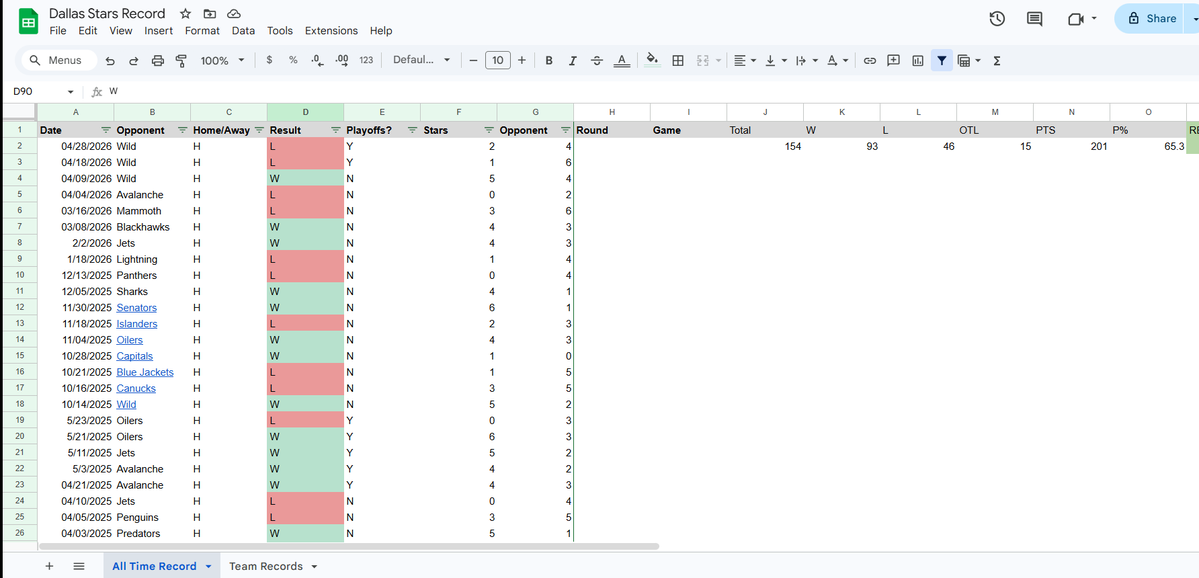Open the Data menu
The image size is (1199, 578).
(243, 31)
